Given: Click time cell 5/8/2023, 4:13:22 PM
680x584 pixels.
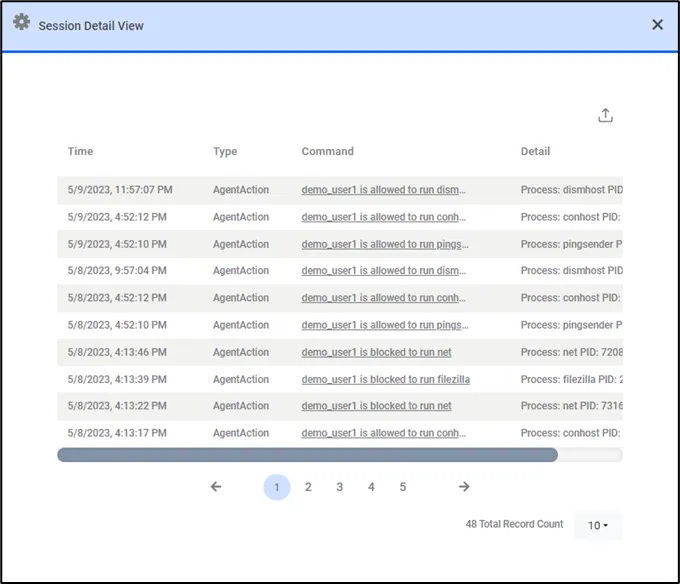Looking at the screenshot, I should (x=117, y=406).
